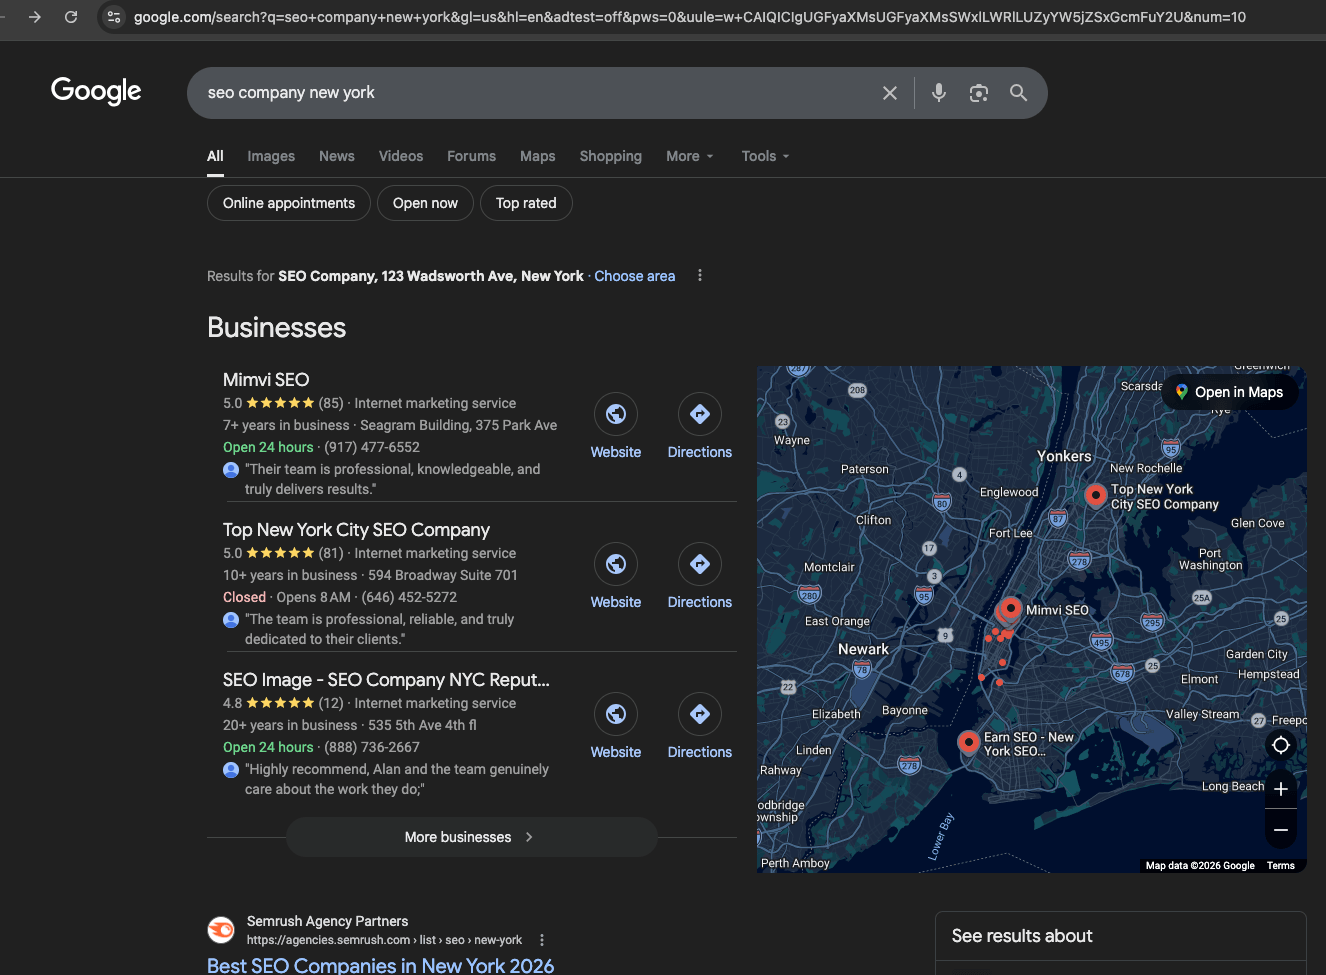Start voice search with the microphone icon
Viewport: 1326px width, 975px height.
tap(939, 93)
